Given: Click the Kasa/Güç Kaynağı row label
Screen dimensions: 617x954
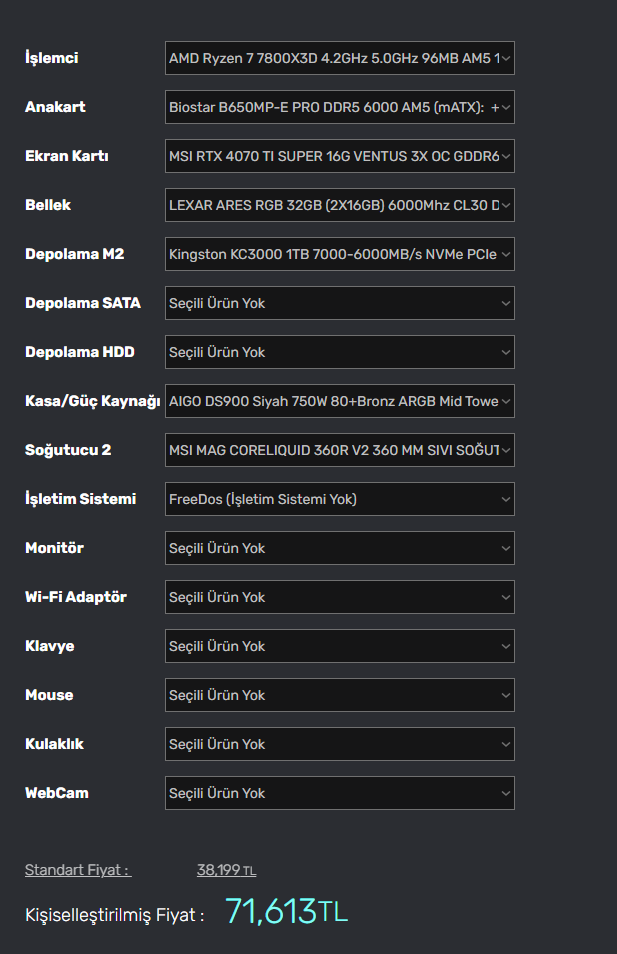Looking at the screenshot, I should [92, 402].
